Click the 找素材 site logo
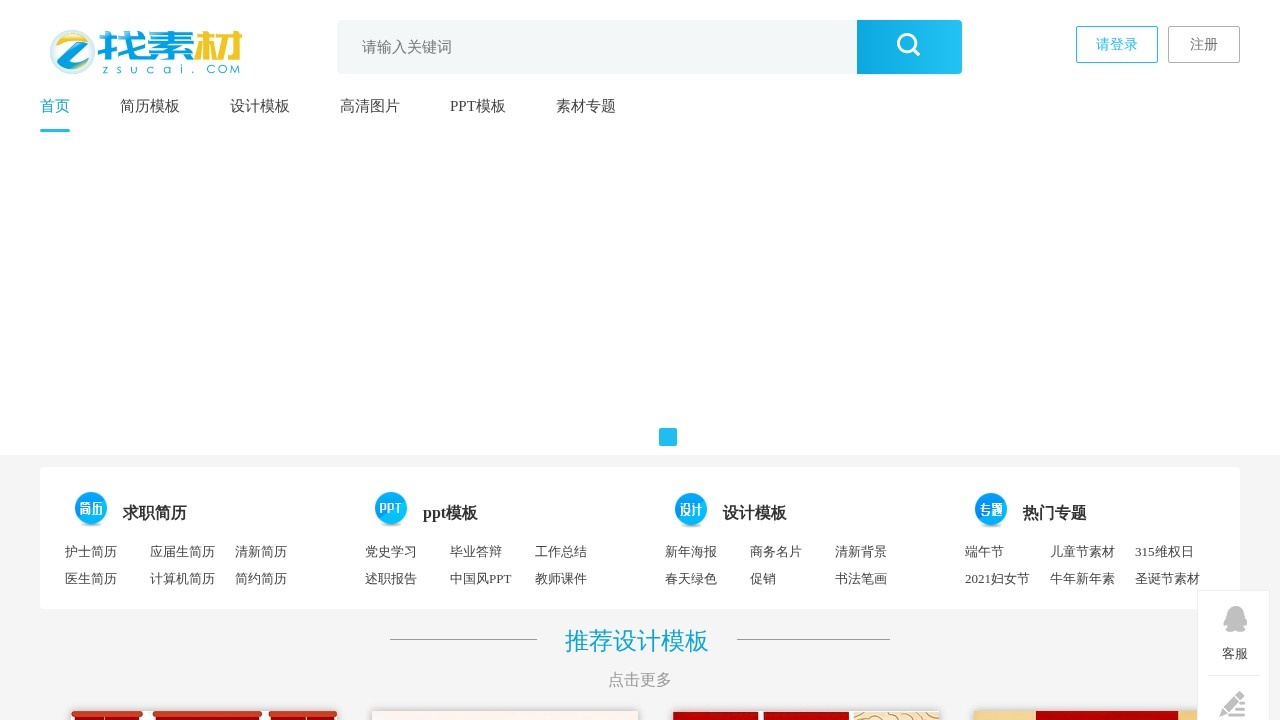This screenshot has height=720, width=1280. point(144,50)
